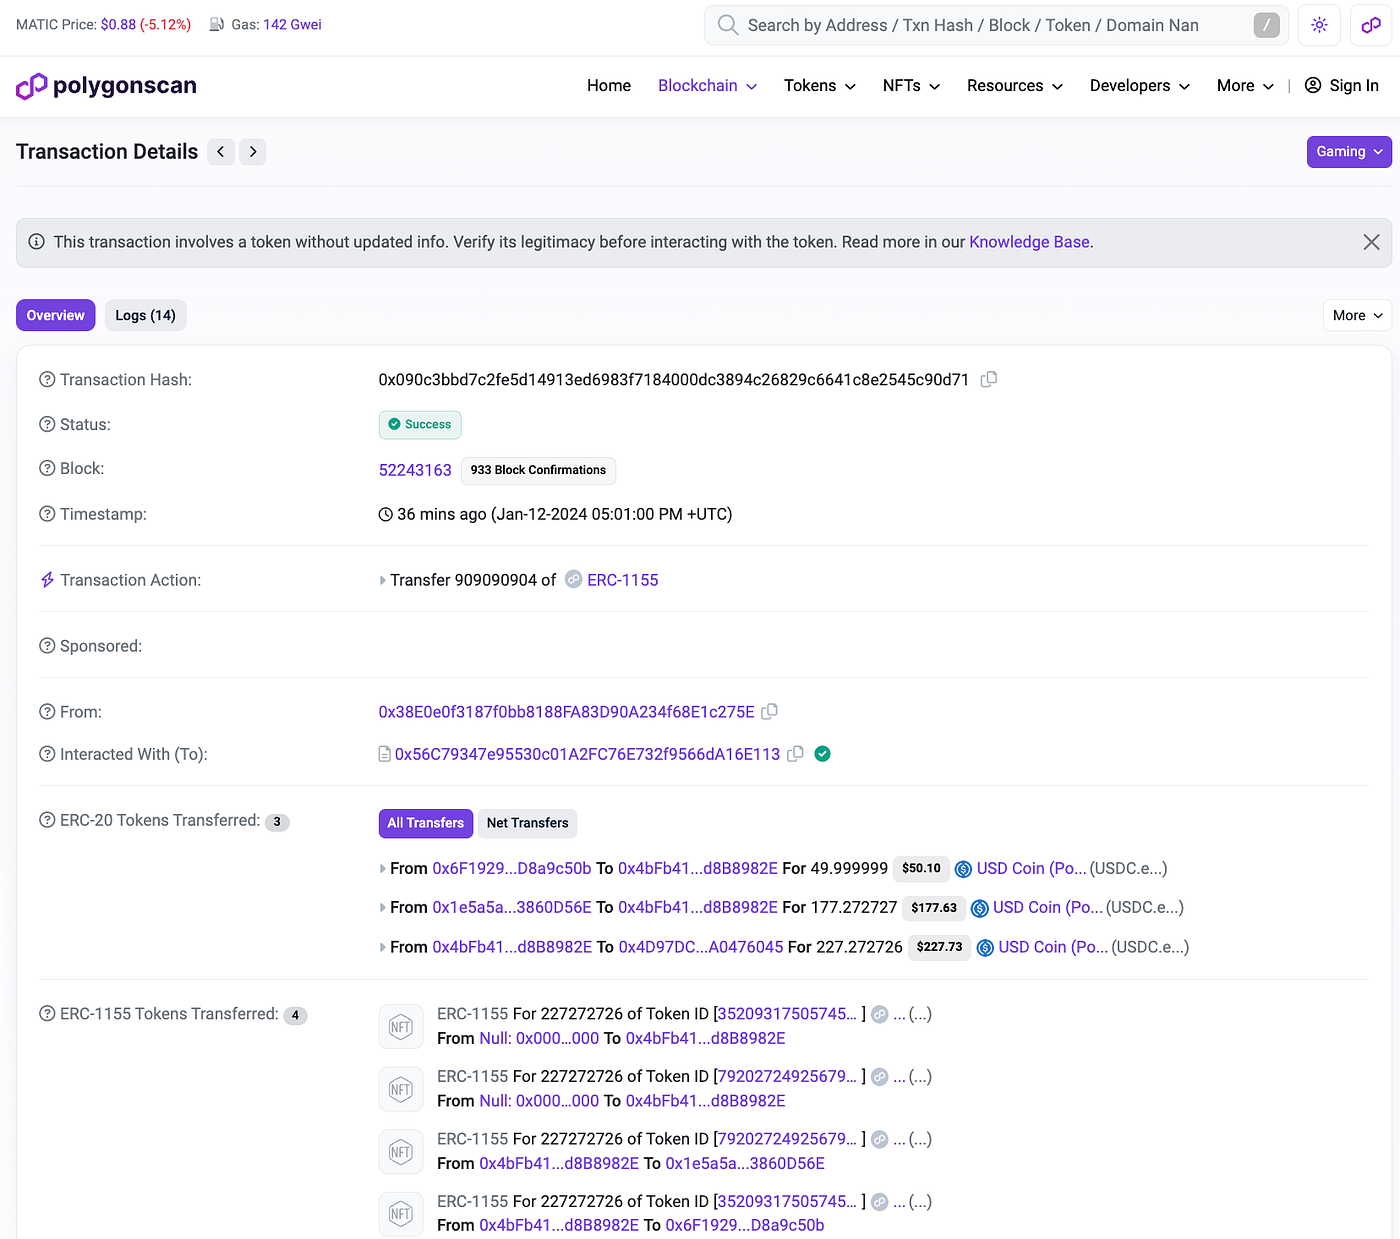Image resolution: width=1400 pixels, height=1239 pixels.
Task: Click help icon next to Interacted With (To)
Action: [47, 754]
